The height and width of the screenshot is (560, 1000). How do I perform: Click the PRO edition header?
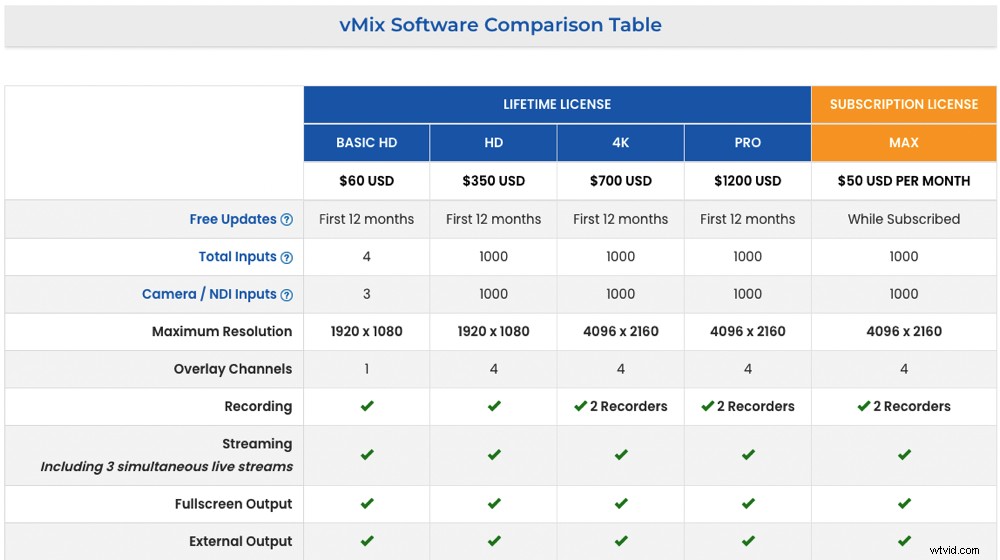point(748,143)
